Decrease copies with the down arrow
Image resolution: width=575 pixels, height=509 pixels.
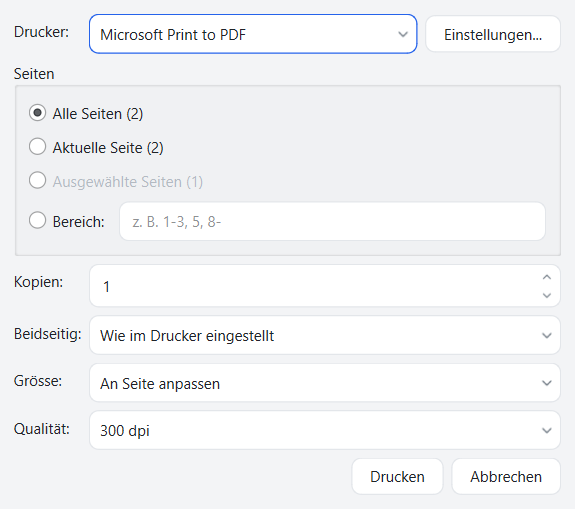click(547, 295)
